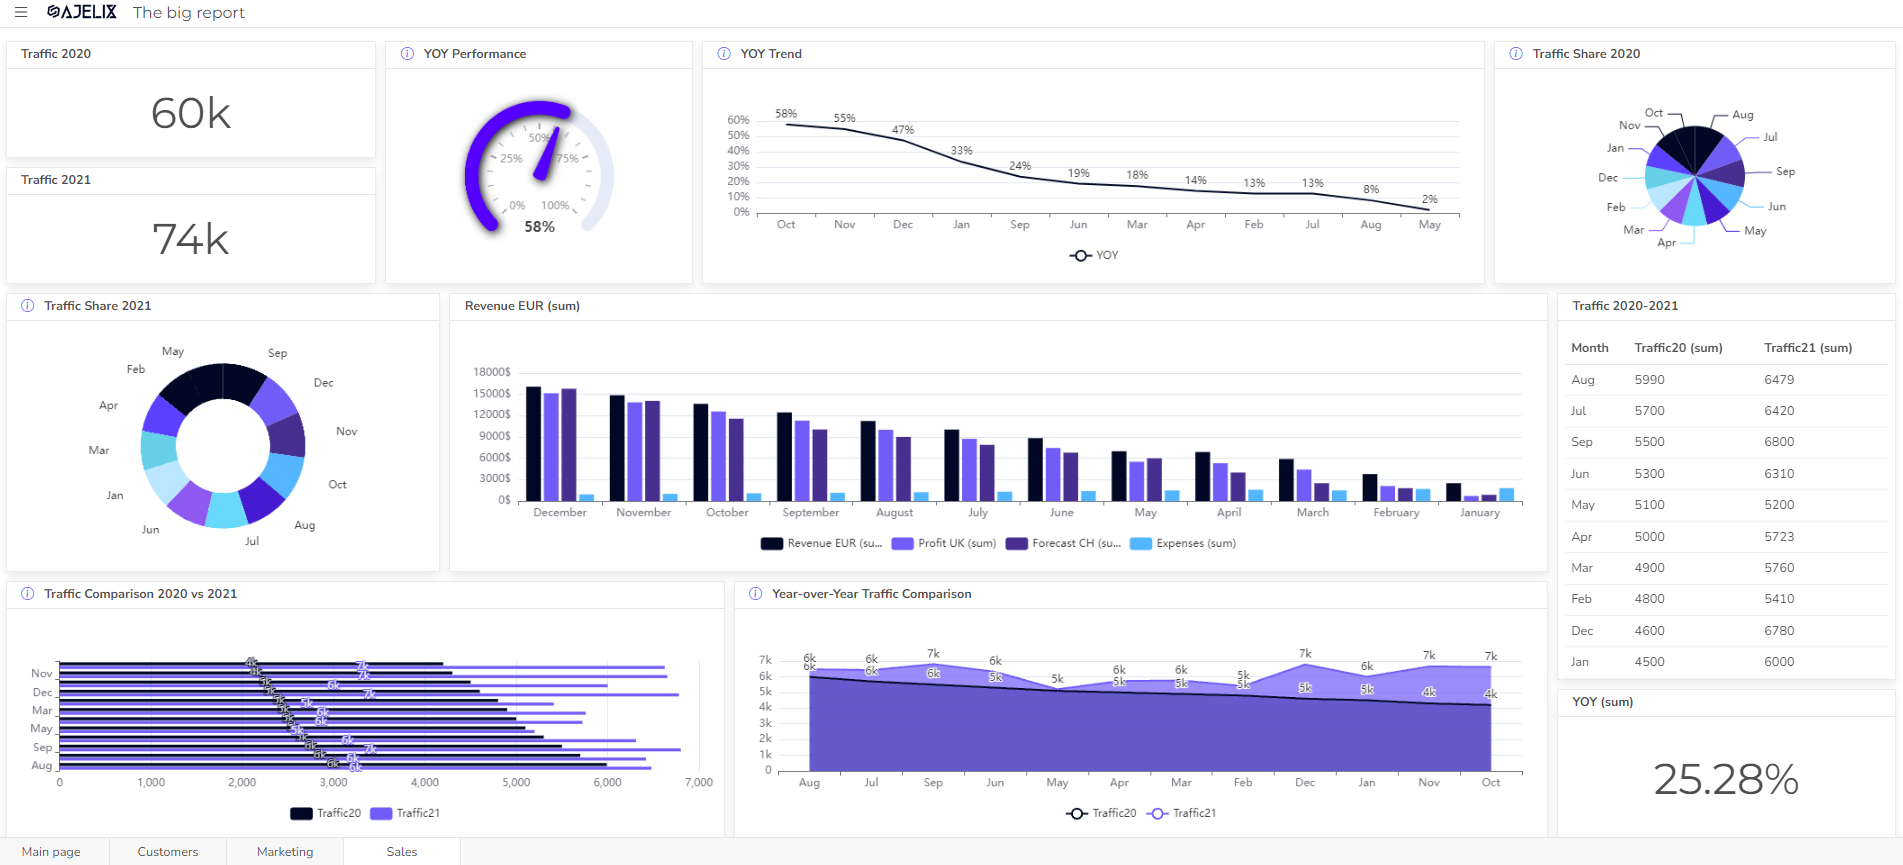1903x865 pixels.
Task: Click the Mar row value 4900
Action: point(1650,568)
